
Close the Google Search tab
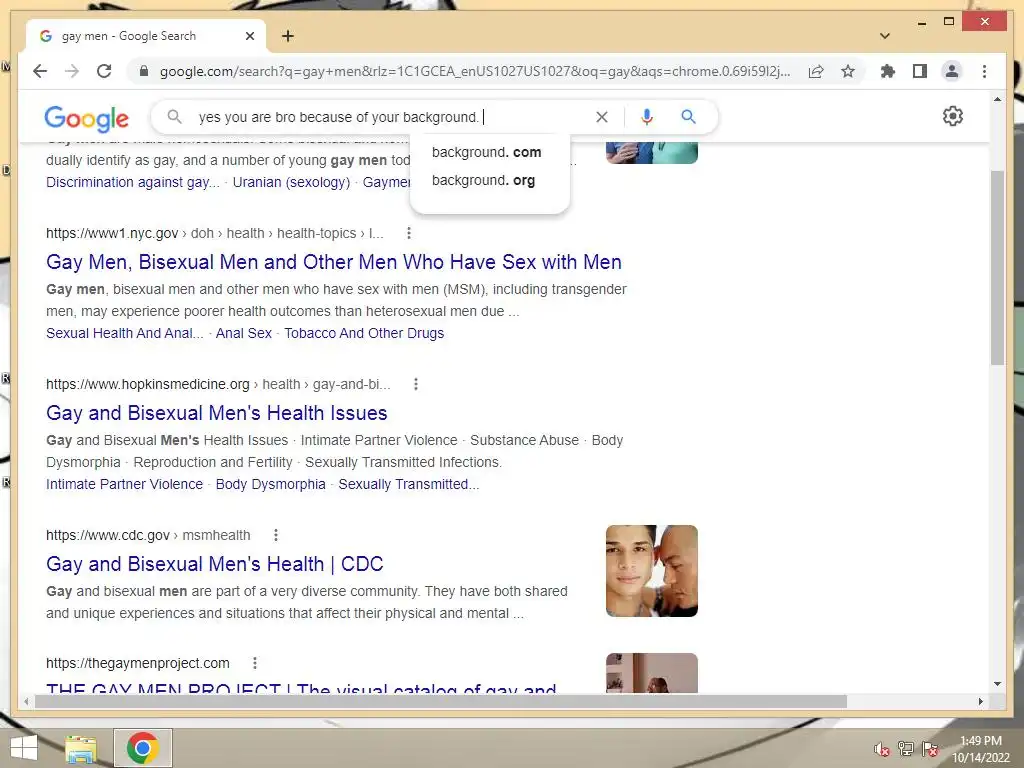(249, 36)
